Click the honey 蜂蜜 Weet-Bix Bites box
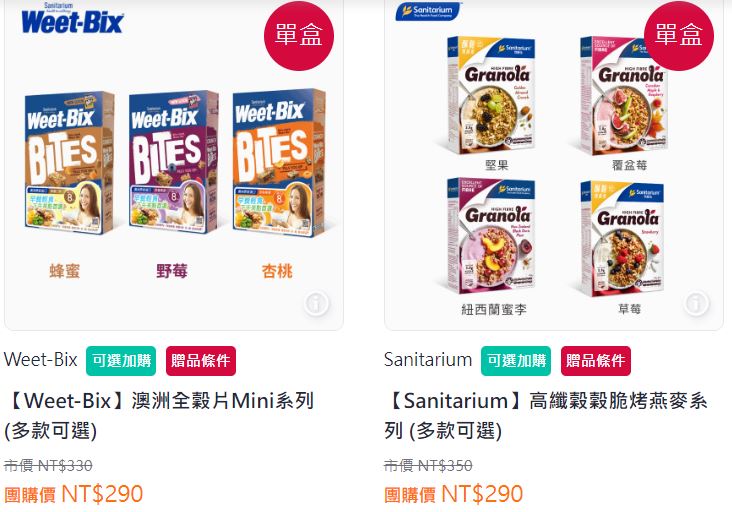This screenshot has height=512, width=732. click(69, 162)
